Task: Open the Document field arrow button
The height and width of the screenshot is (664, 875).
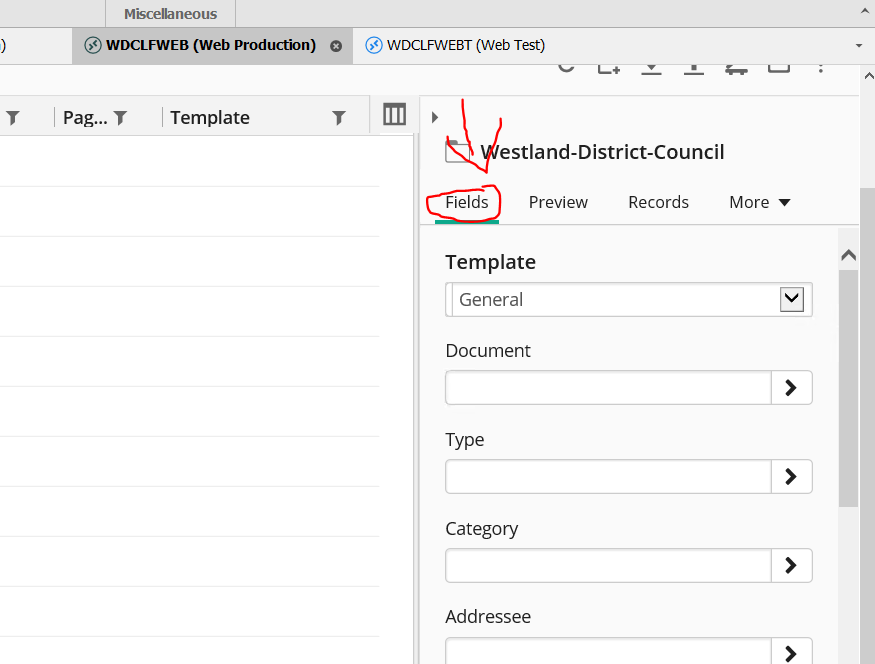Action: [791, 387]
